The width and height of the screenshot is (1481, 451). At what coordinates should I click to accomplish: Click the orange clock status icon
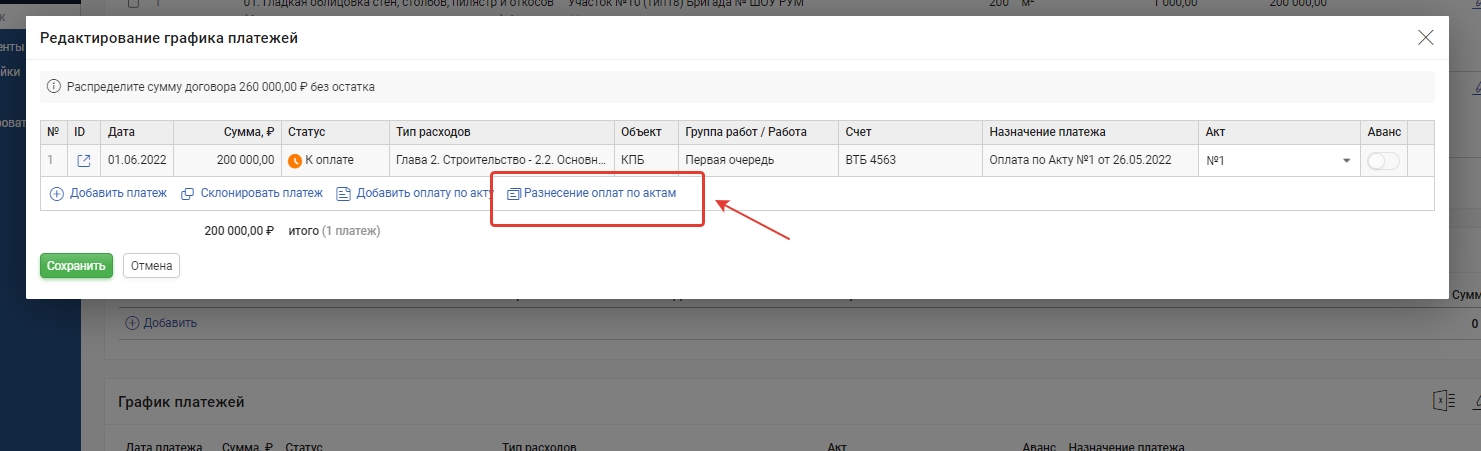pos(295,161)
